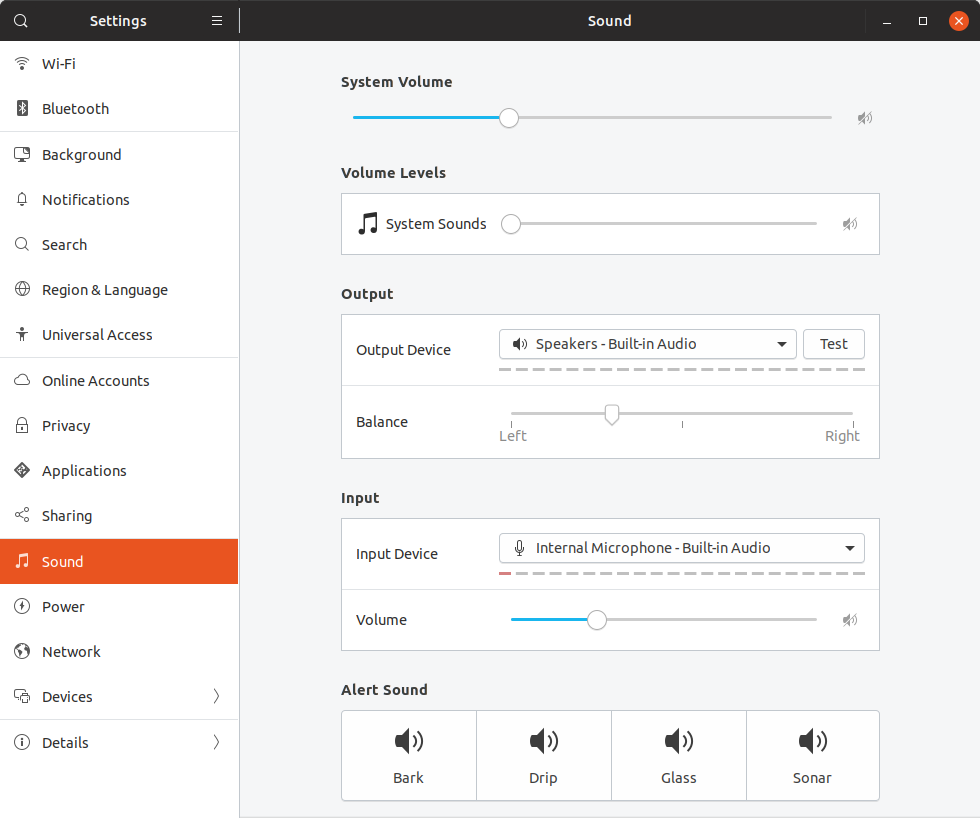Click the Search magnifier icon in sidebar list
980x818 pixels.
(22, 244)
